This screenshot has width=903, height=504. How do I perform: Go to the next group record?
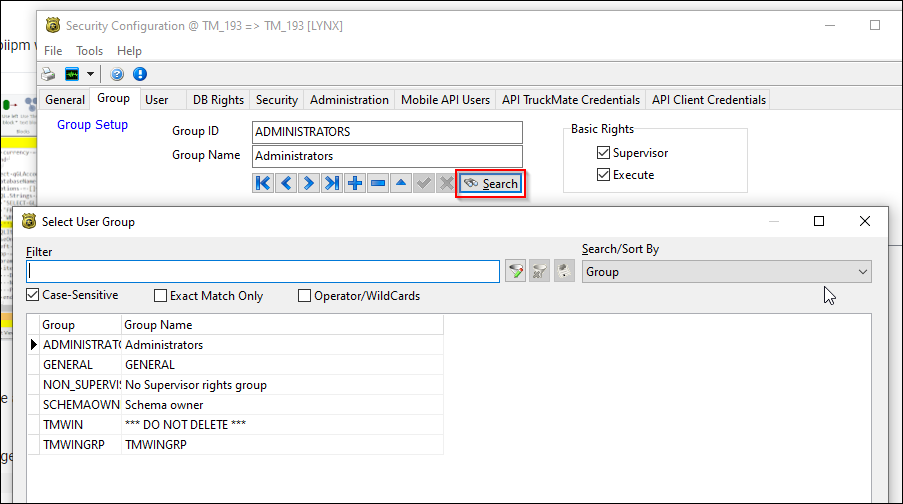(309, 184)
